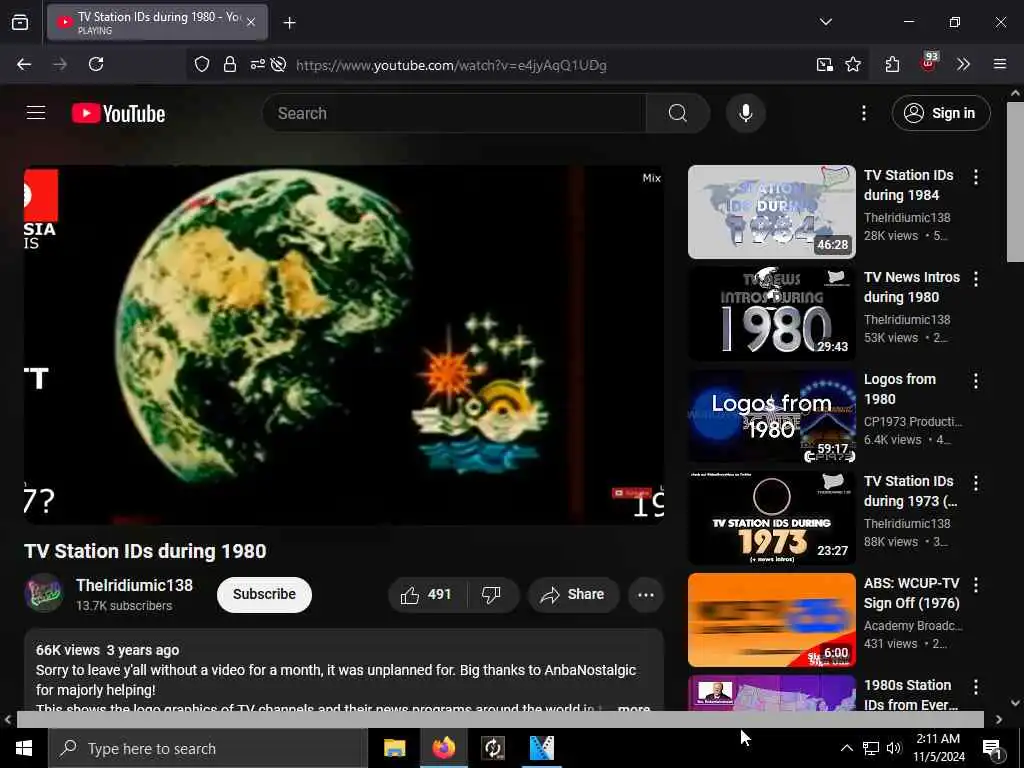
Task: Open TheIridiumic138 channel name link
Action: tap(134, 585)
